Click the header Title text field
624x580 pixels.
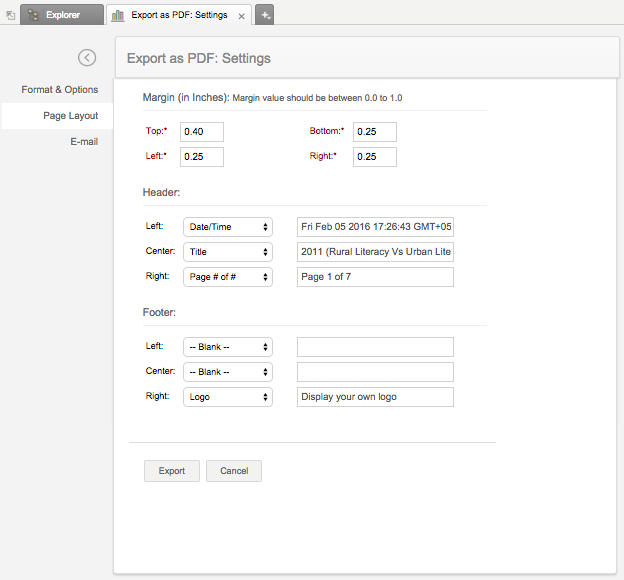click(x=375, y=252)
